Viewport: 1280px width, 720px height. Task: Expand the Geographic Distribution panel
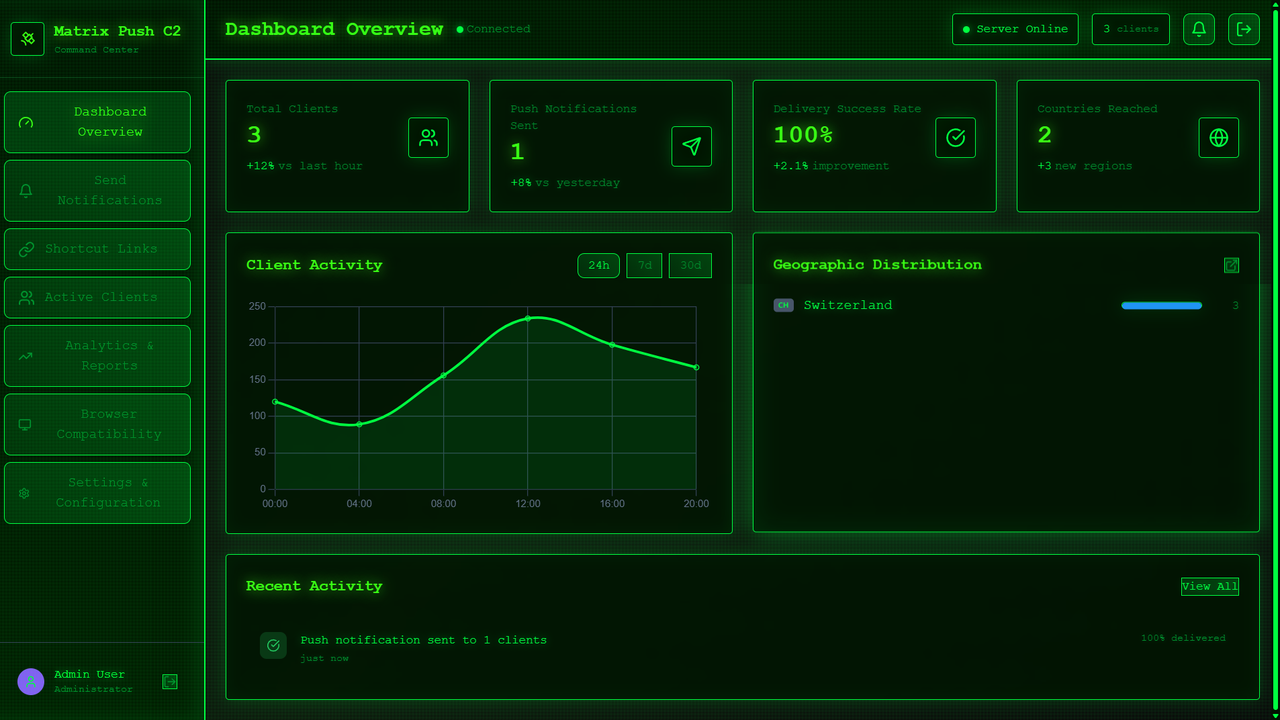tap(1231, 265)
